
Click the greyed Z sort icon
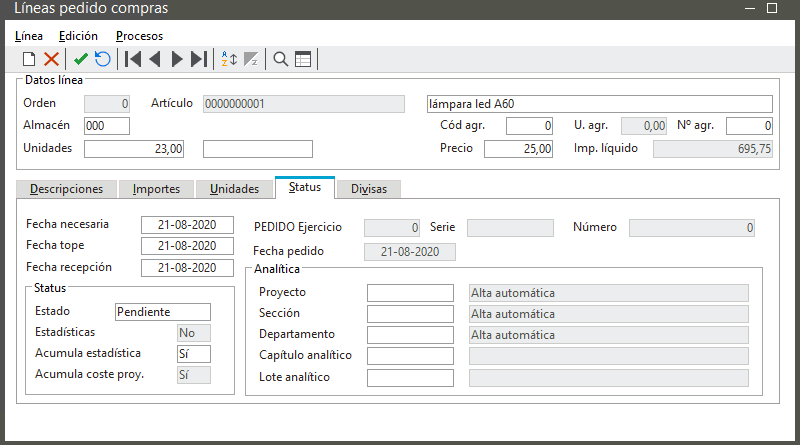click(x=251, y=59)
